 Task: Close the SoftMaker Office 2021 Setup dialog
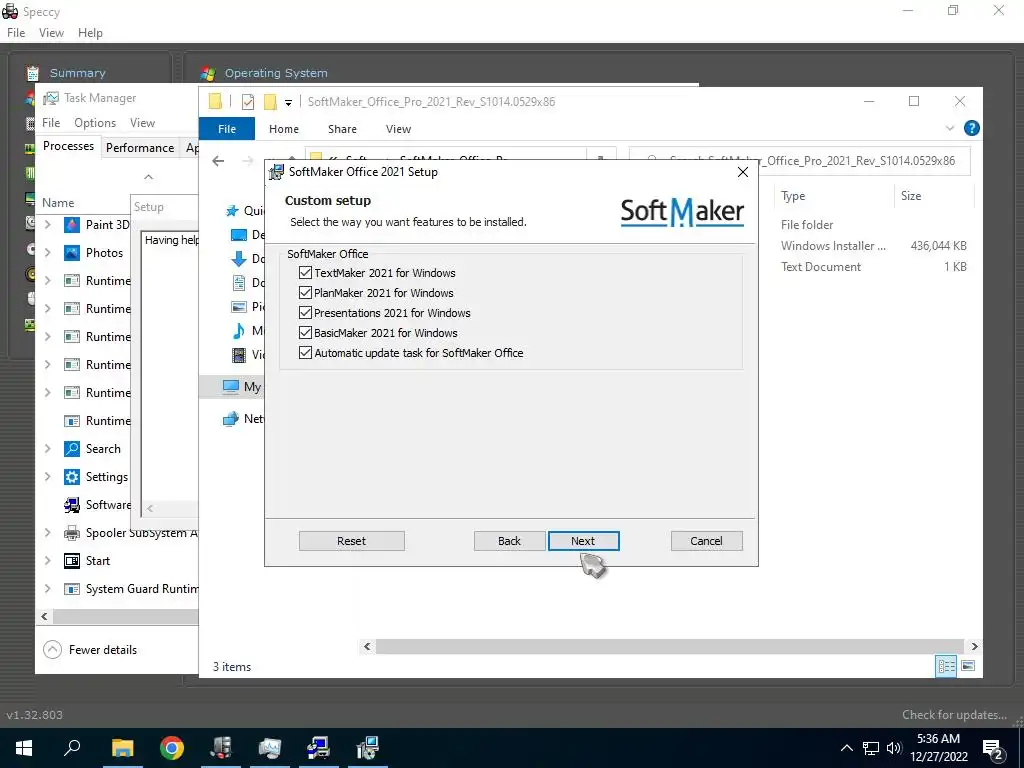click(743, 172)
